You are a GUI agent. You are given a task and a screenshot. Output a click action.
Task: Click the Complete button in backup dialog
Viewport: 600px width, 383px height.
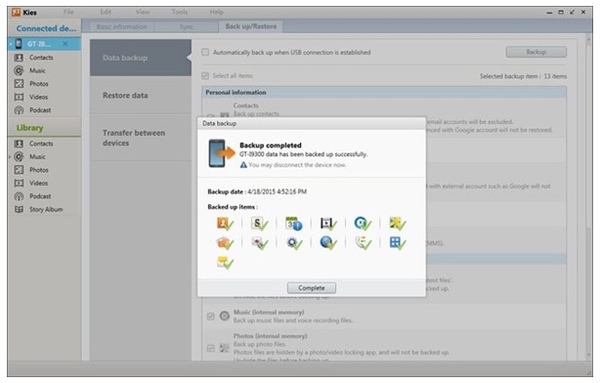(311, 288)
